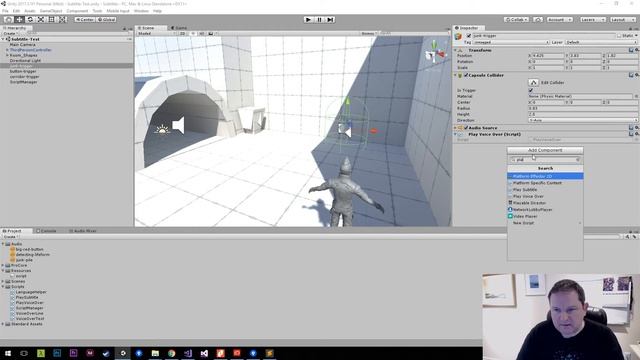Click the directional light sun gizmo

tap(162, 130)
